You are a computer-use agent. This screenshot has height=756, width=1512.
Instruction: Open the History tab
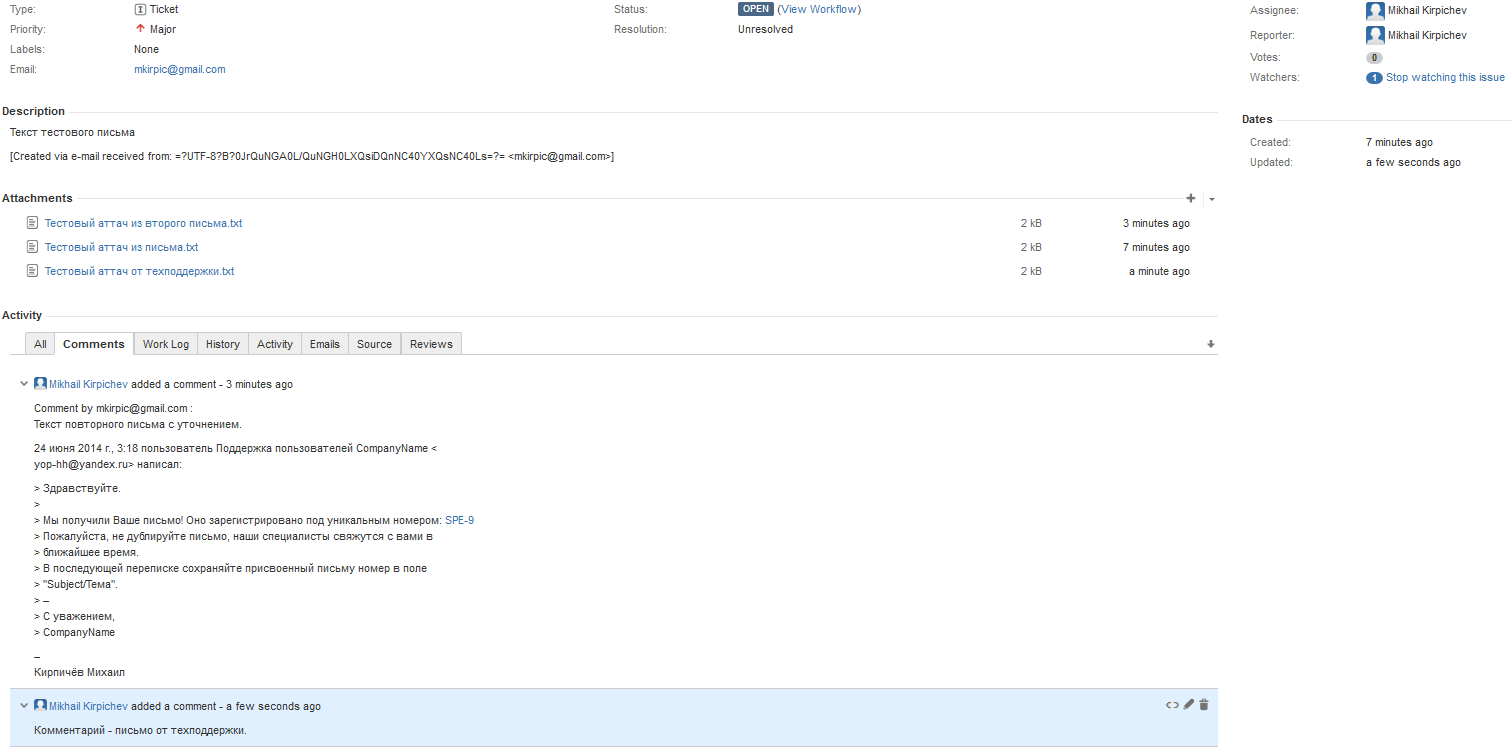[223, 344]
